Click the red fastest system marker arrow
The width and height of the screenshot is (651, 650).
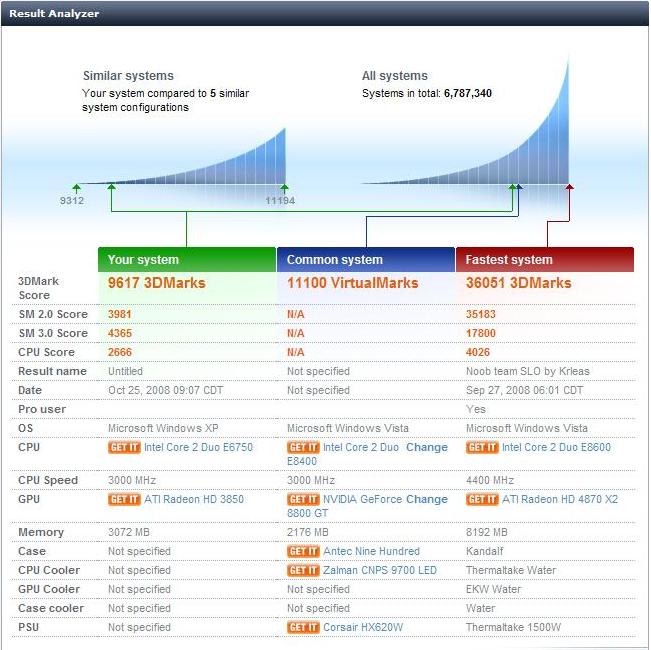coord(570,188)
